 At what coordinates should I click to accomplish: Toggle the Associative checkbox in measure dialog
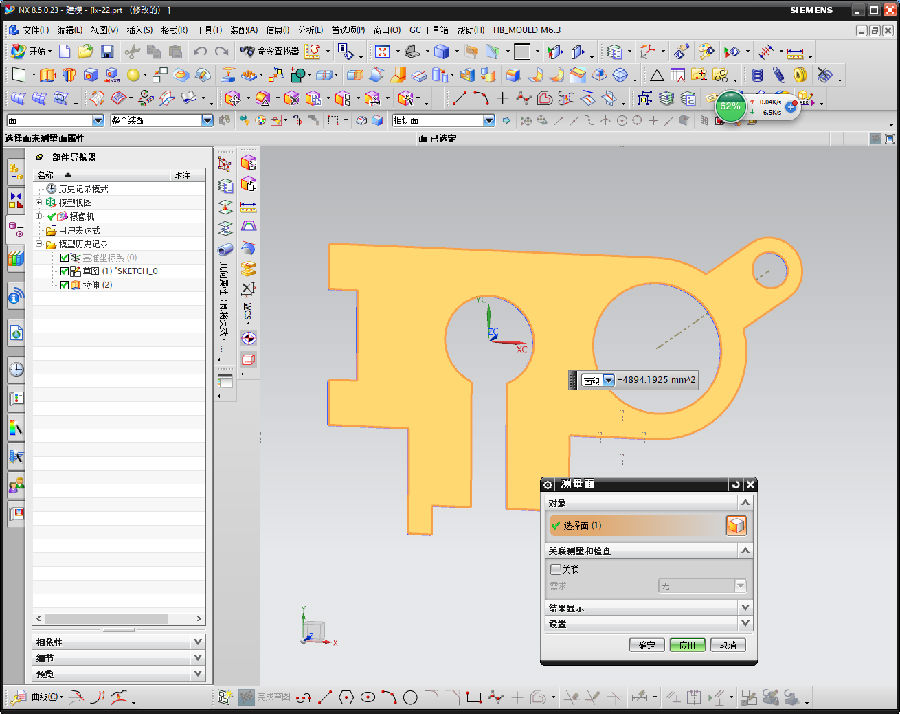click(556, 569)
